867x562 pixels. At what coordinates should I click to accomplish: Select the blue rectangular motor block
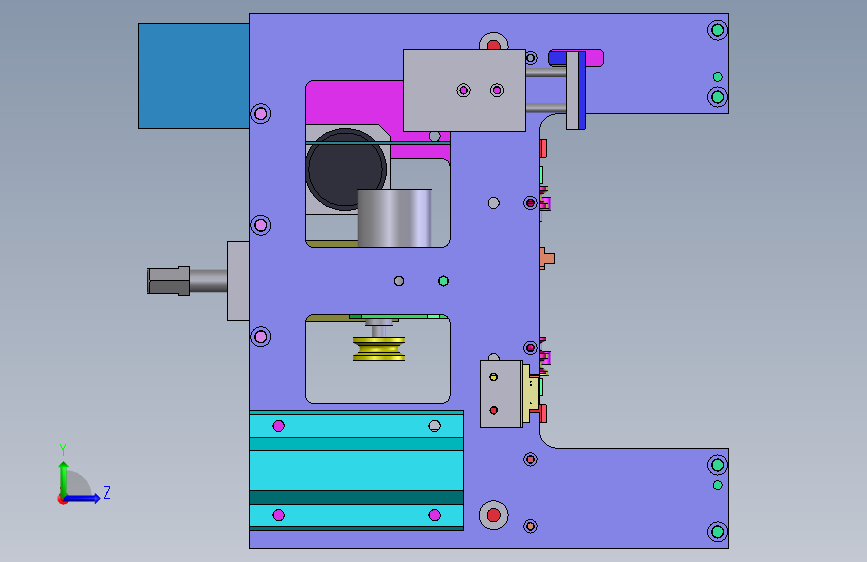[x=194, y=76]
